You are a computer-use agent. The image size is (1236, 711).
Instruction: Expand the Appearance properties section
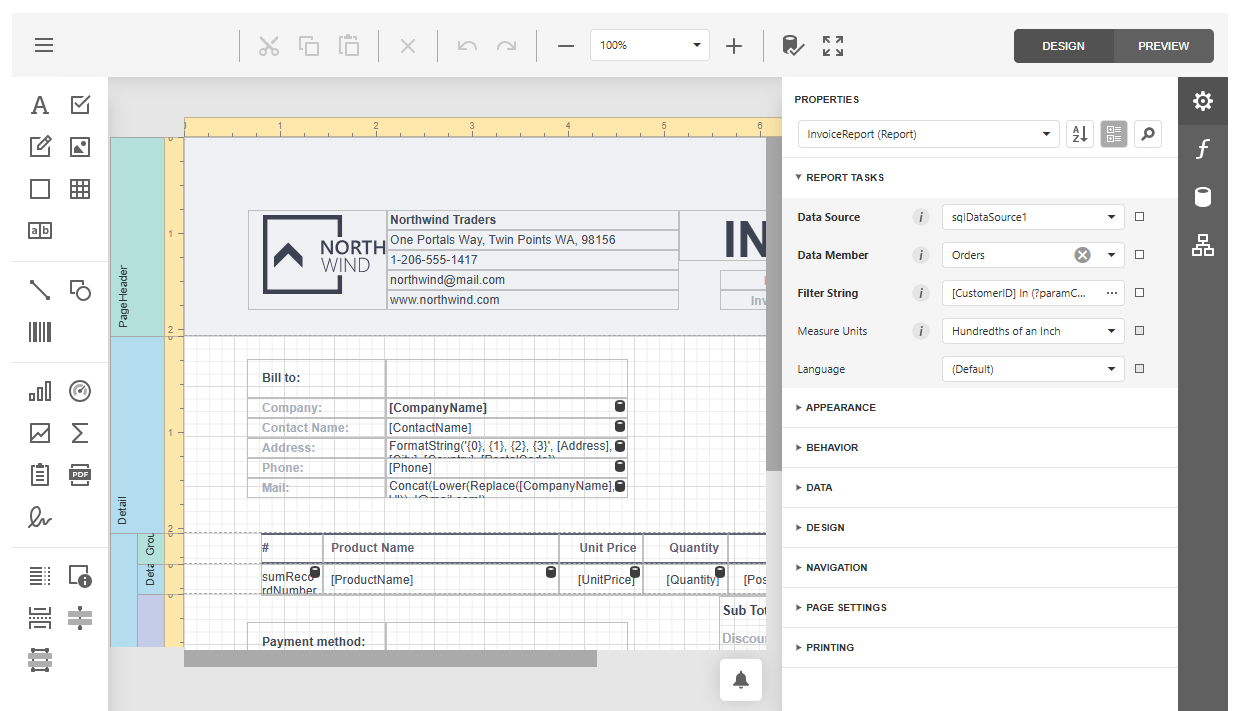coord(840,407)
